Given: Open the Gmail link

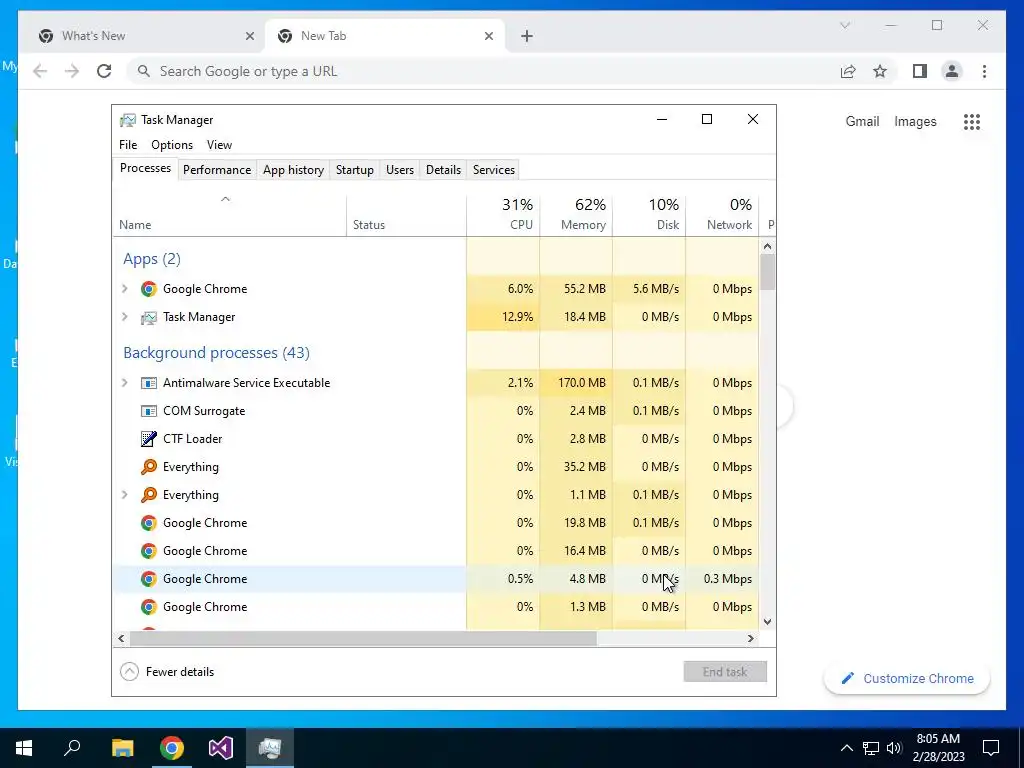Looking at the screenshot, I should click(862, 121).
